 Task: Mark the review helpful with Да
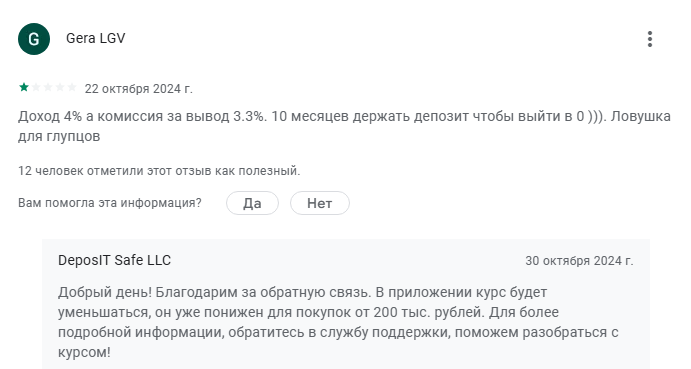(253, 203)
